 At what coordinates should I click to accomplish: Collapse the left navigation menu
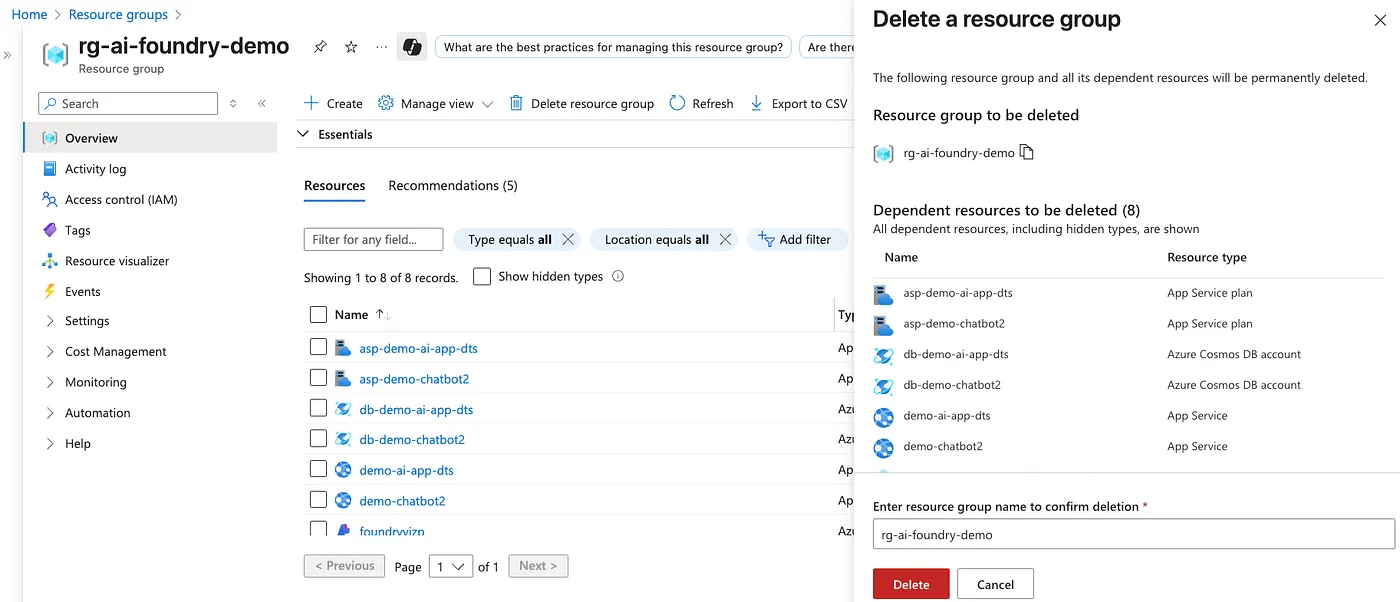click(262, 103)
